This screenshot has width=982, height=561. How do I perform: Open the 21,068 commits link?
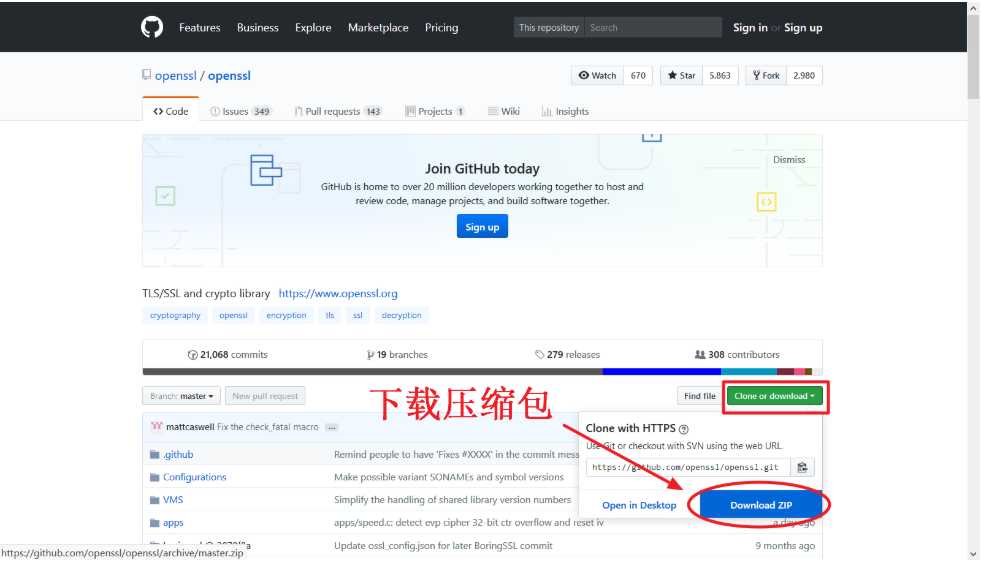(227, 354)
